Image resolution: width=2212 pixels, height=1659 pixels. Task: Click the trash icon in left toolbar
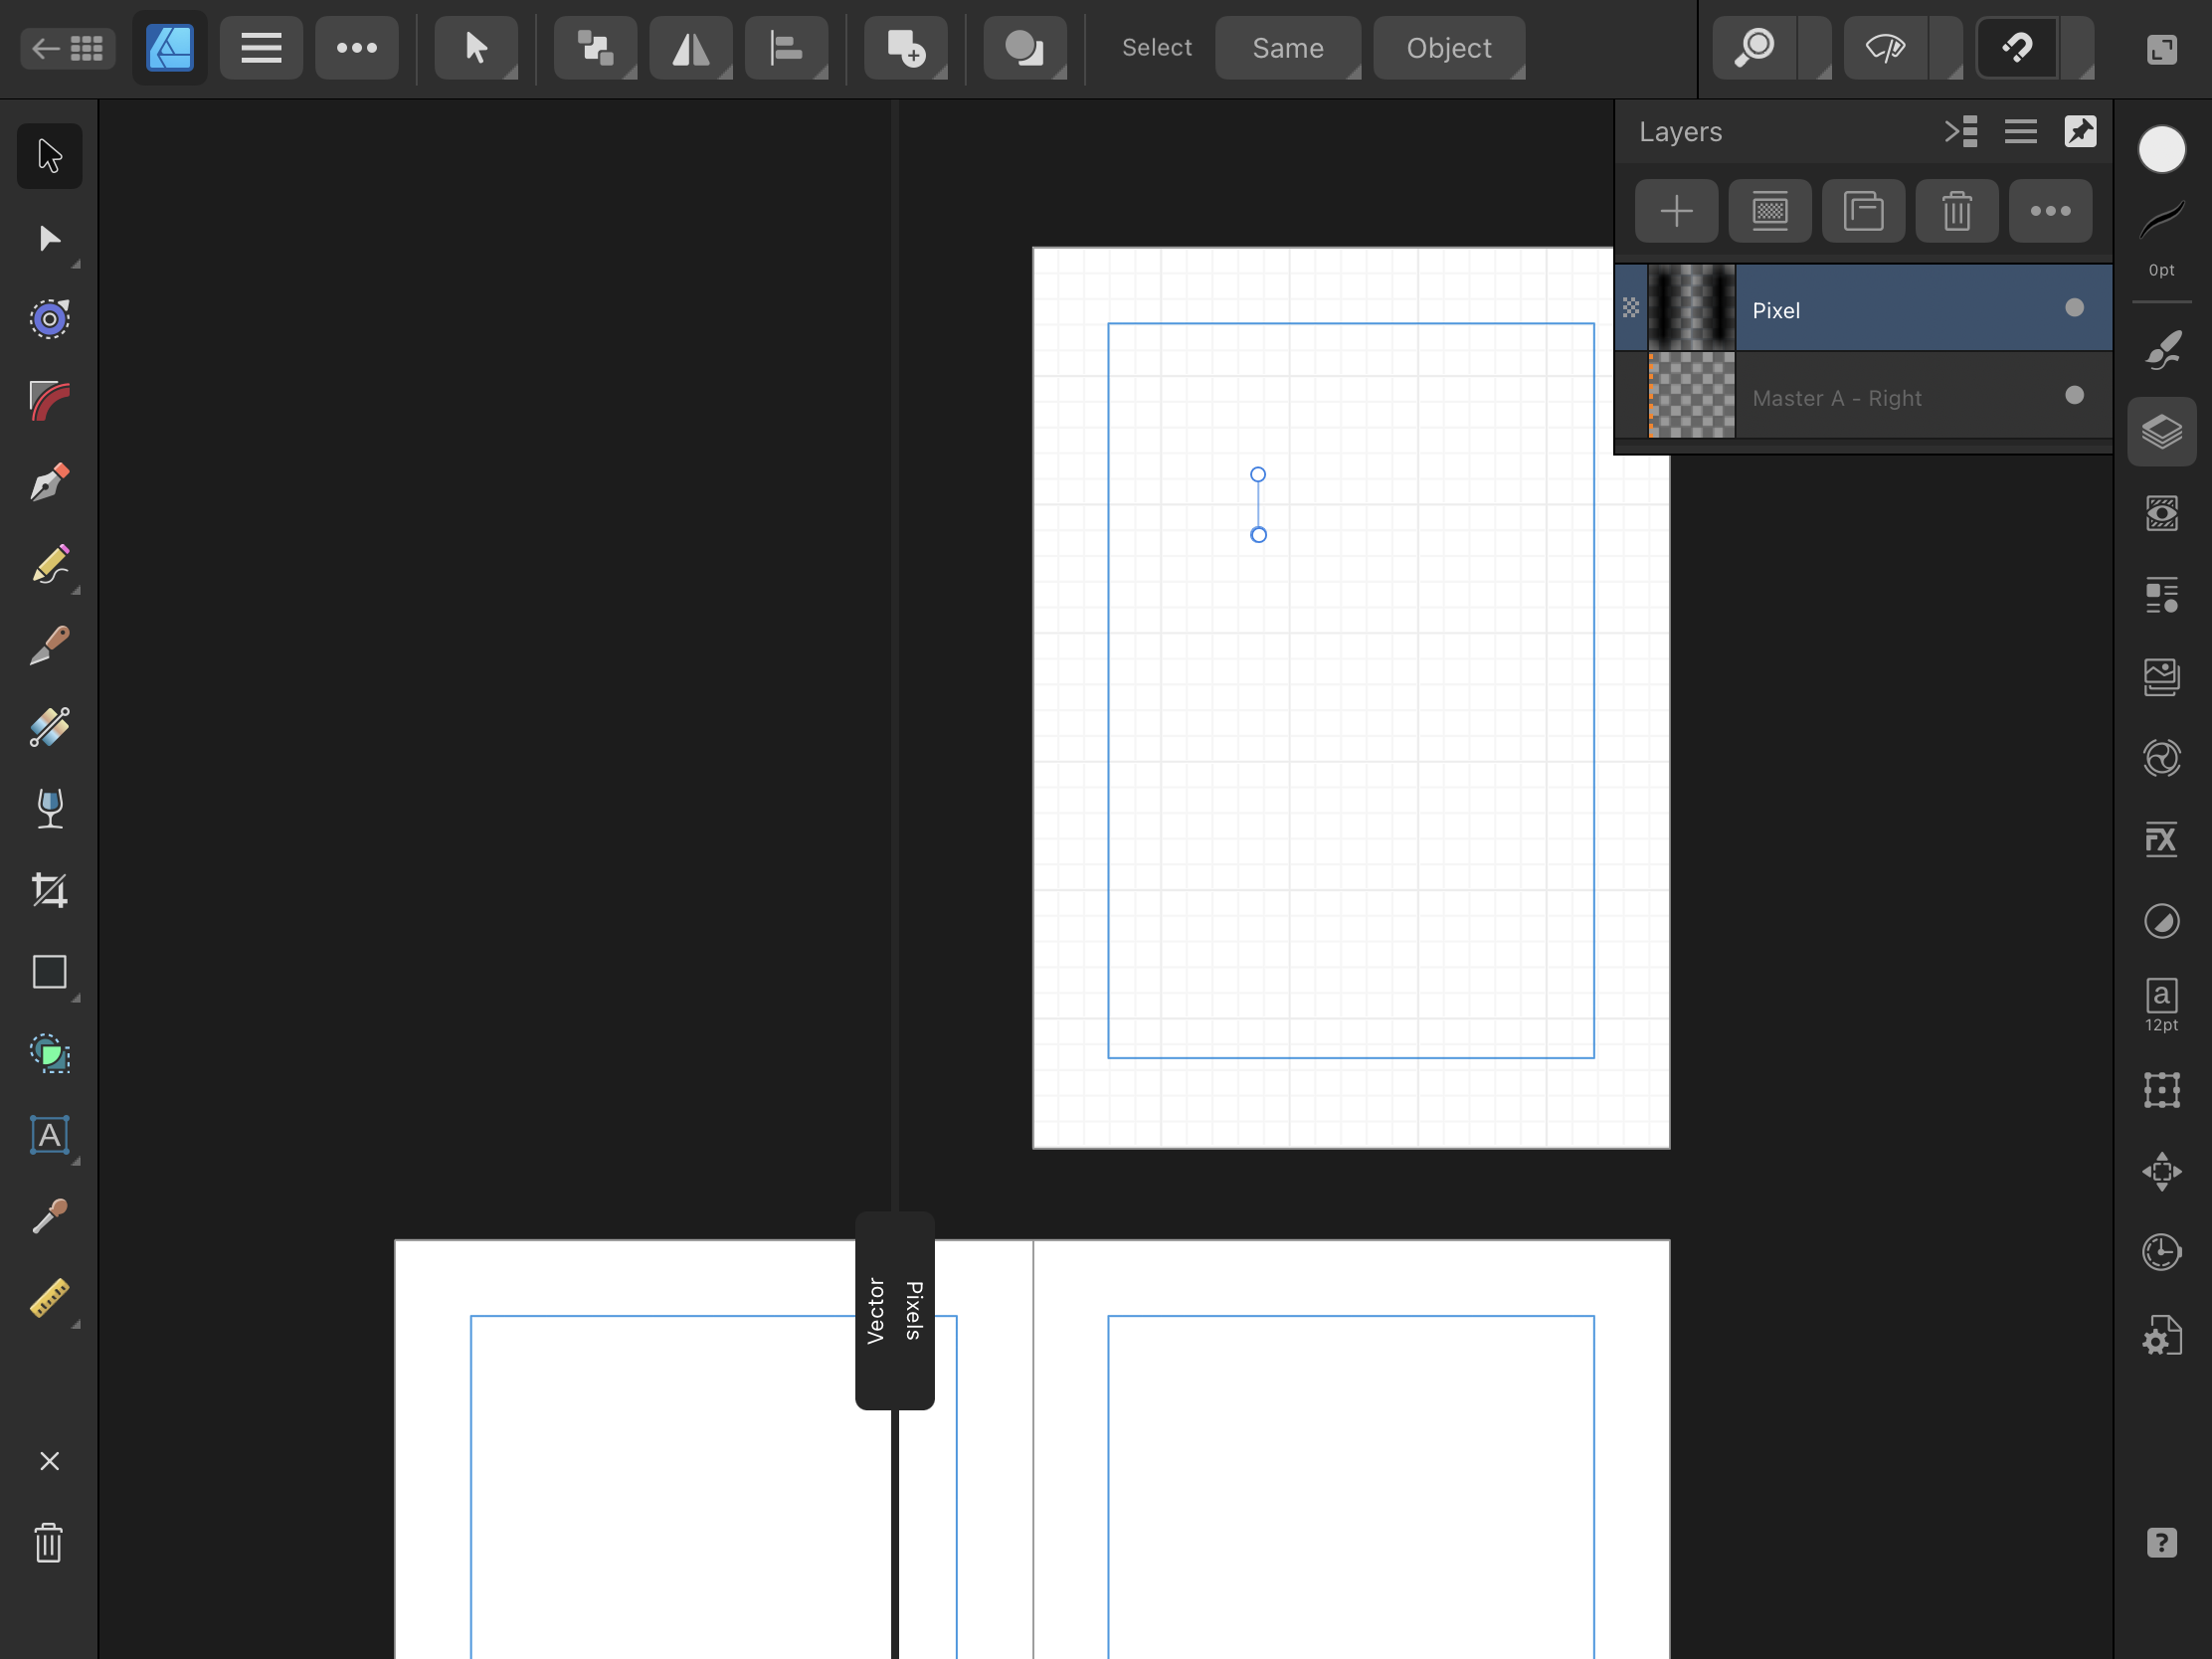(49, 1543)
